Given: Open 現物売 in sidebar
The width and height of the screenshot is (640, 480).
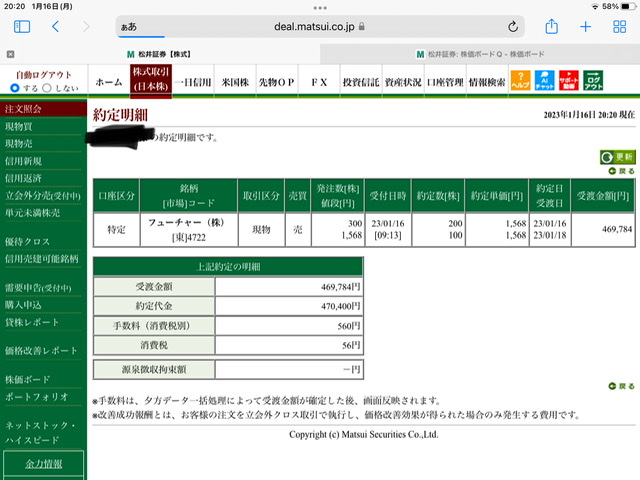Looking at the screenshot, I should (x=18, y=143).
